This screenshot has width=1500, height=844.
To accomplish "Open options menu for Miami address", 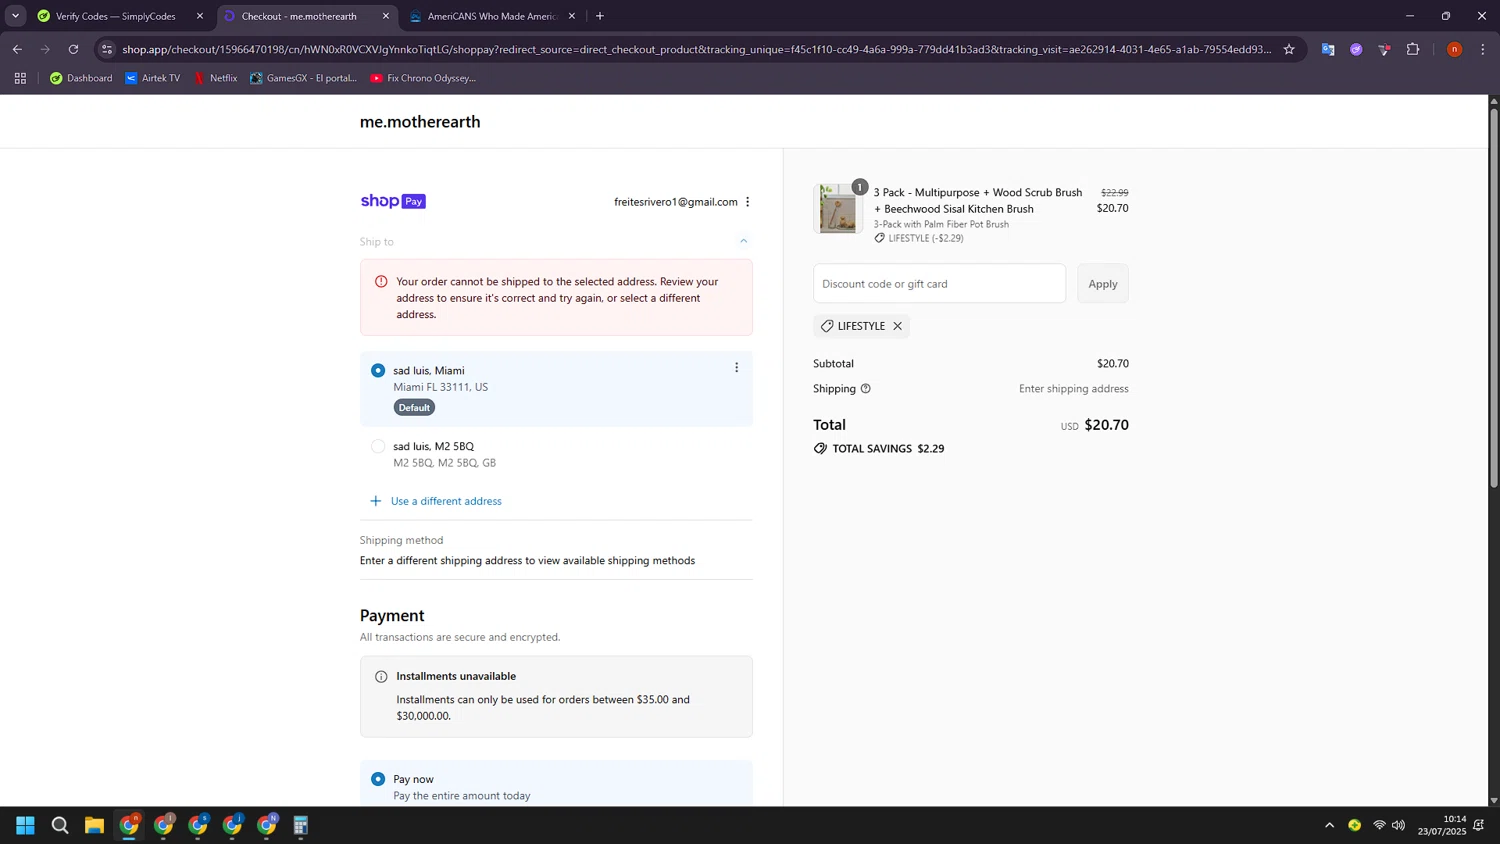I will (737, 368).
